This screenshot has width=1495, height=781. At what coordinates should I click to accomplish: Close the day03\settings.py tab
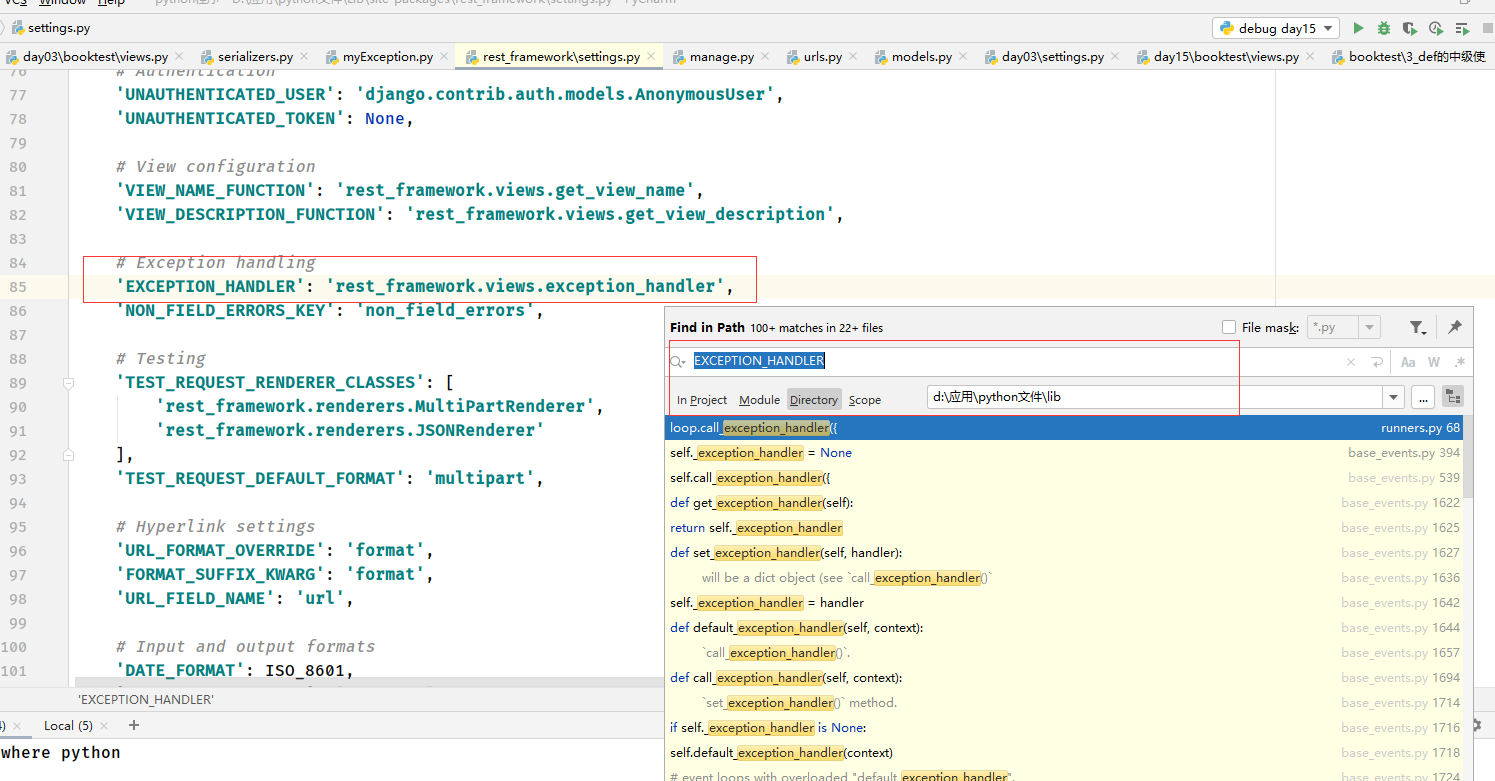point(1114,57)
